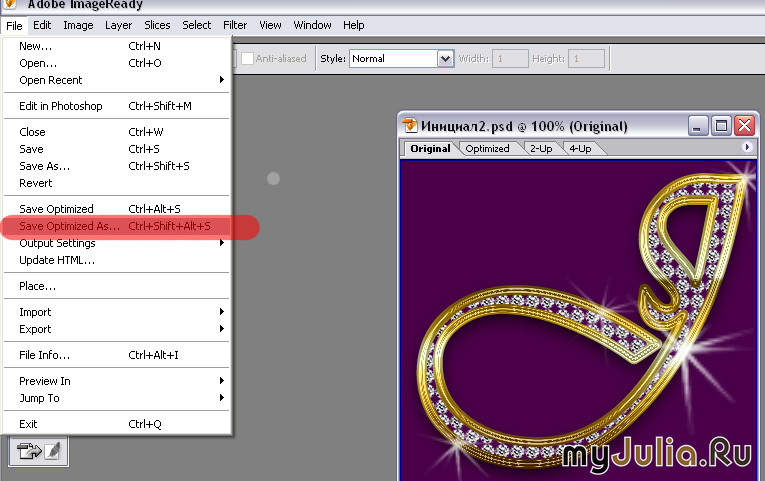Click the image canvas in Инициал2.psd
The image size is (765, 481).
point(578,320)
